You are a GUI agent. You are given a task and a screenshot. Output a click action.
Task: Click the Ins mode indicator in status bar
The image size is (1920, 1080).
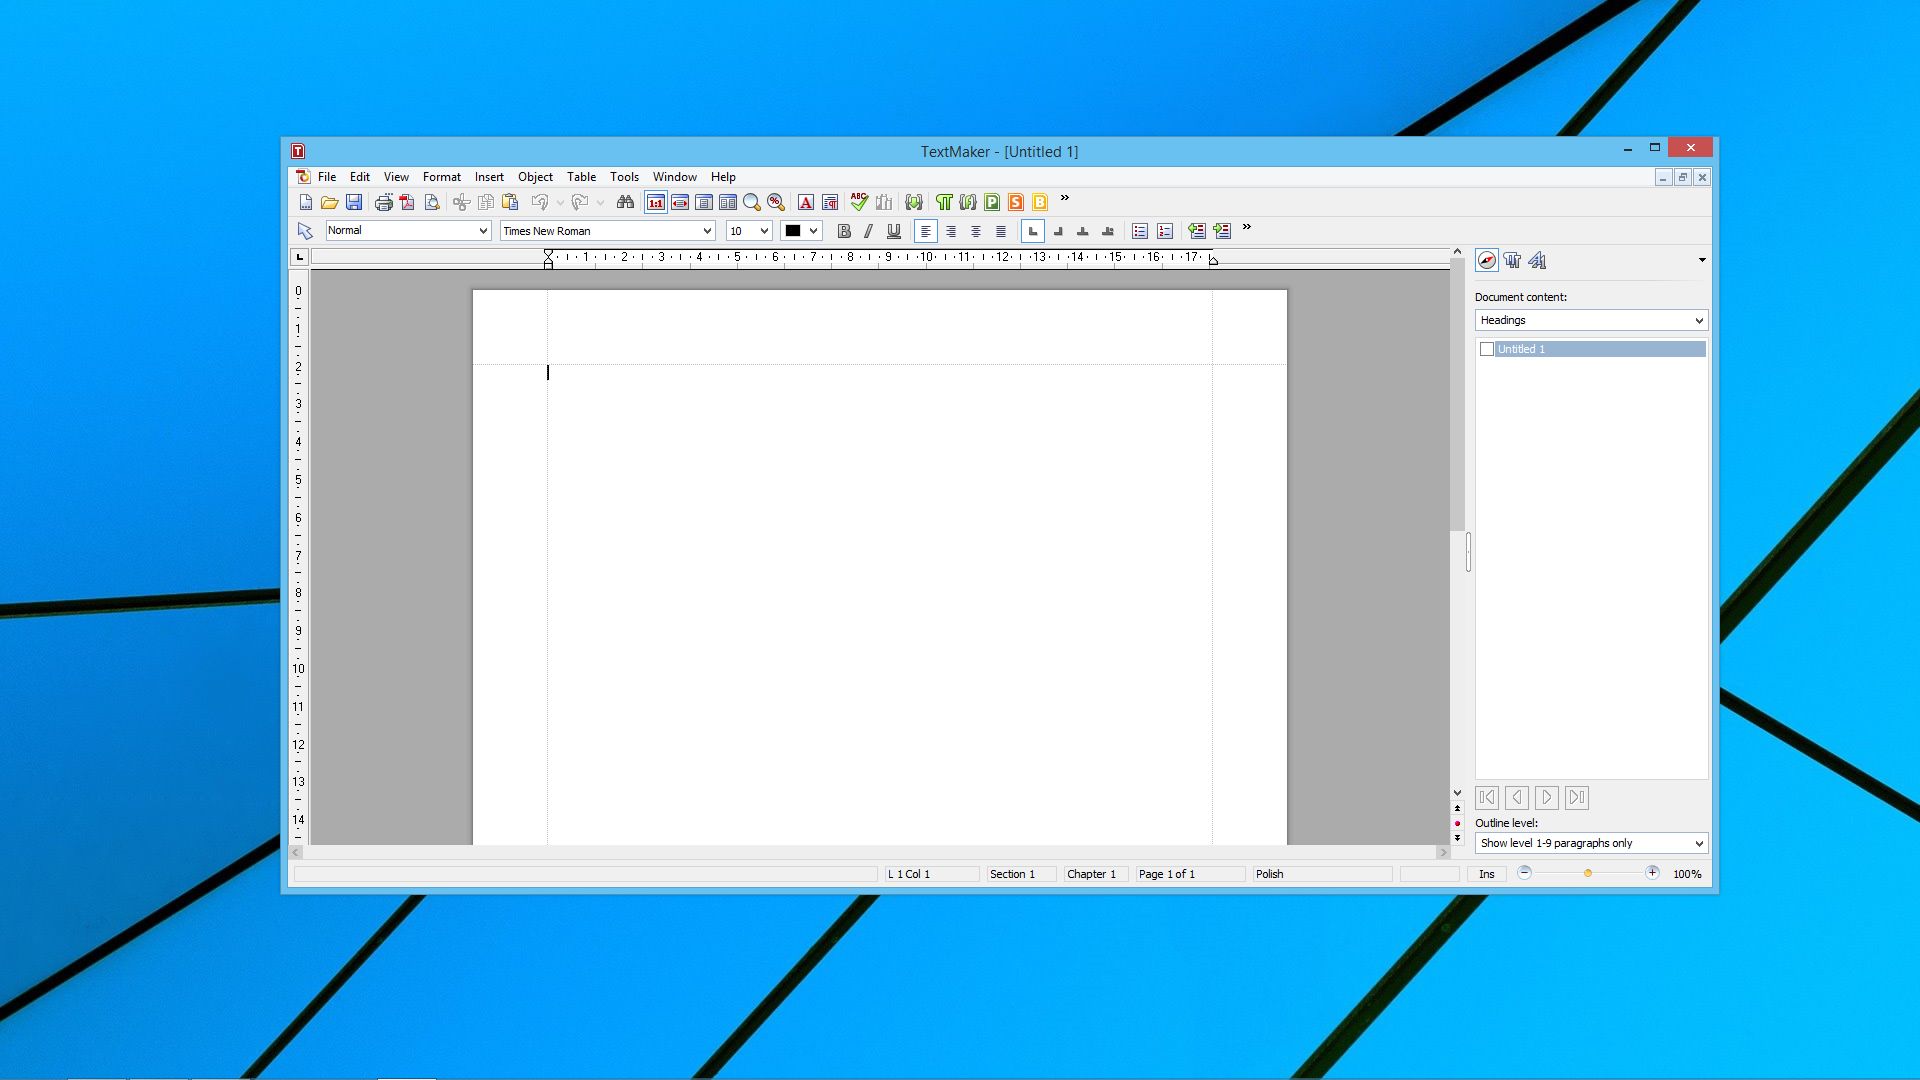(x=1487, y=874)
